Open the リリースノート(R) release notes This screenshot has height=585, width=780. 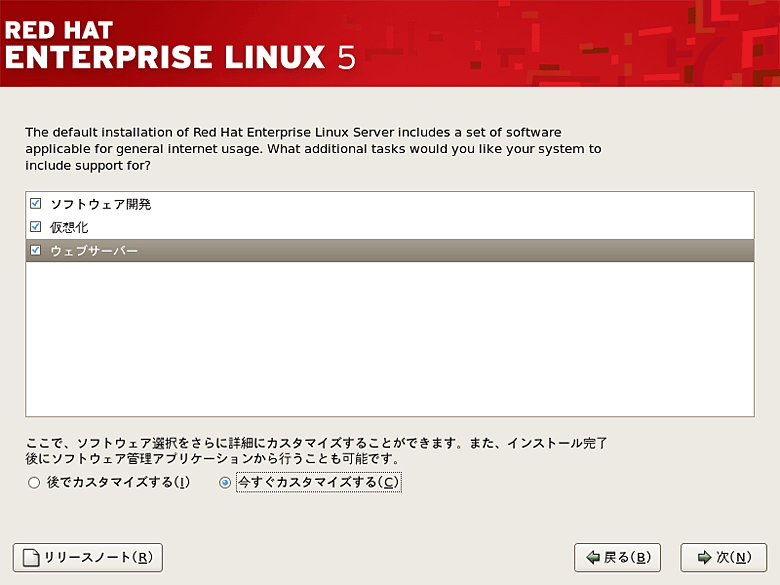[87, 557]
